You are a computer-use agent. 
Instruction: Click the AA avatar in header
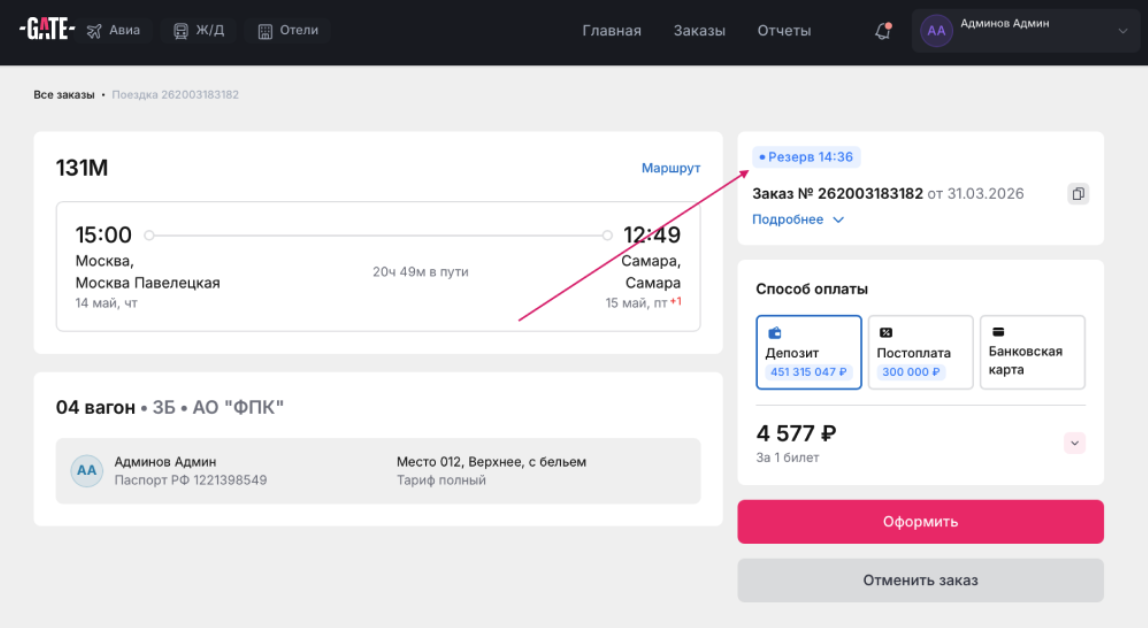(x=936, y=31)
